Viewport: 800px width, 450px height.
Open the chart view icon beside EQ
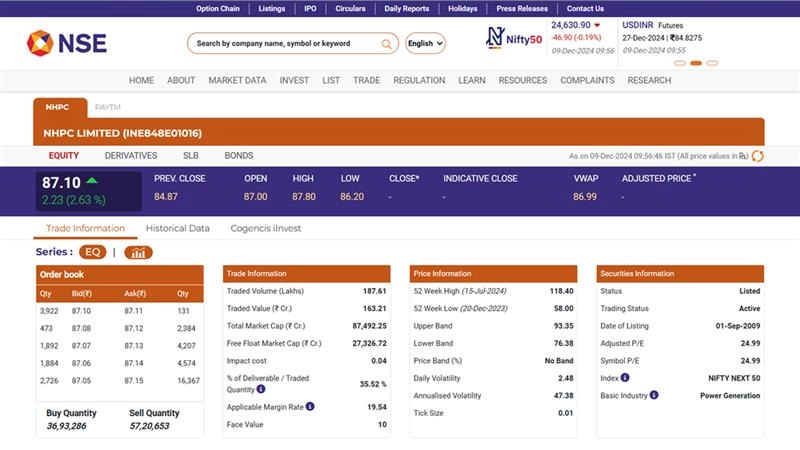pos(138,252)
